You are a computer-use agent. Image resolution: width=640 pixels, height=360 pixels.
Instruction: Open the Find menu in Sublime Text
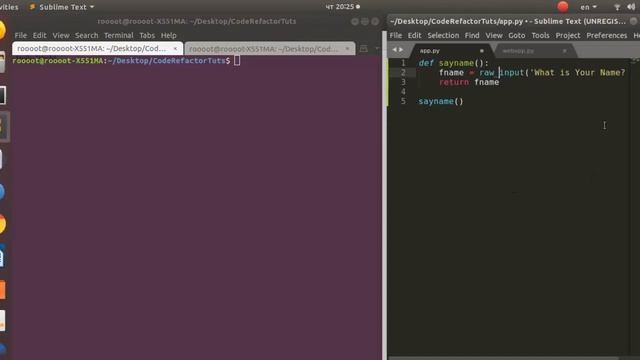tap(472, 36)
